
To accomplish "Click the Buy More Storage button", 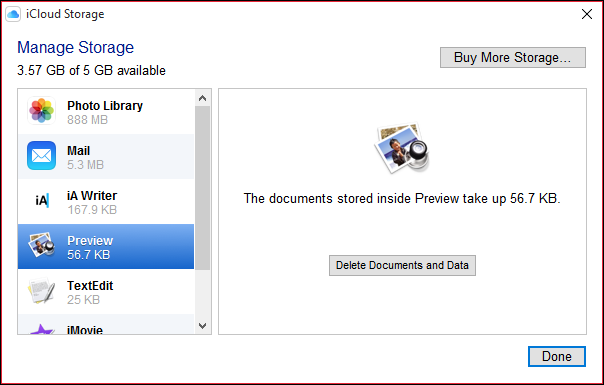I will point(513,57).
